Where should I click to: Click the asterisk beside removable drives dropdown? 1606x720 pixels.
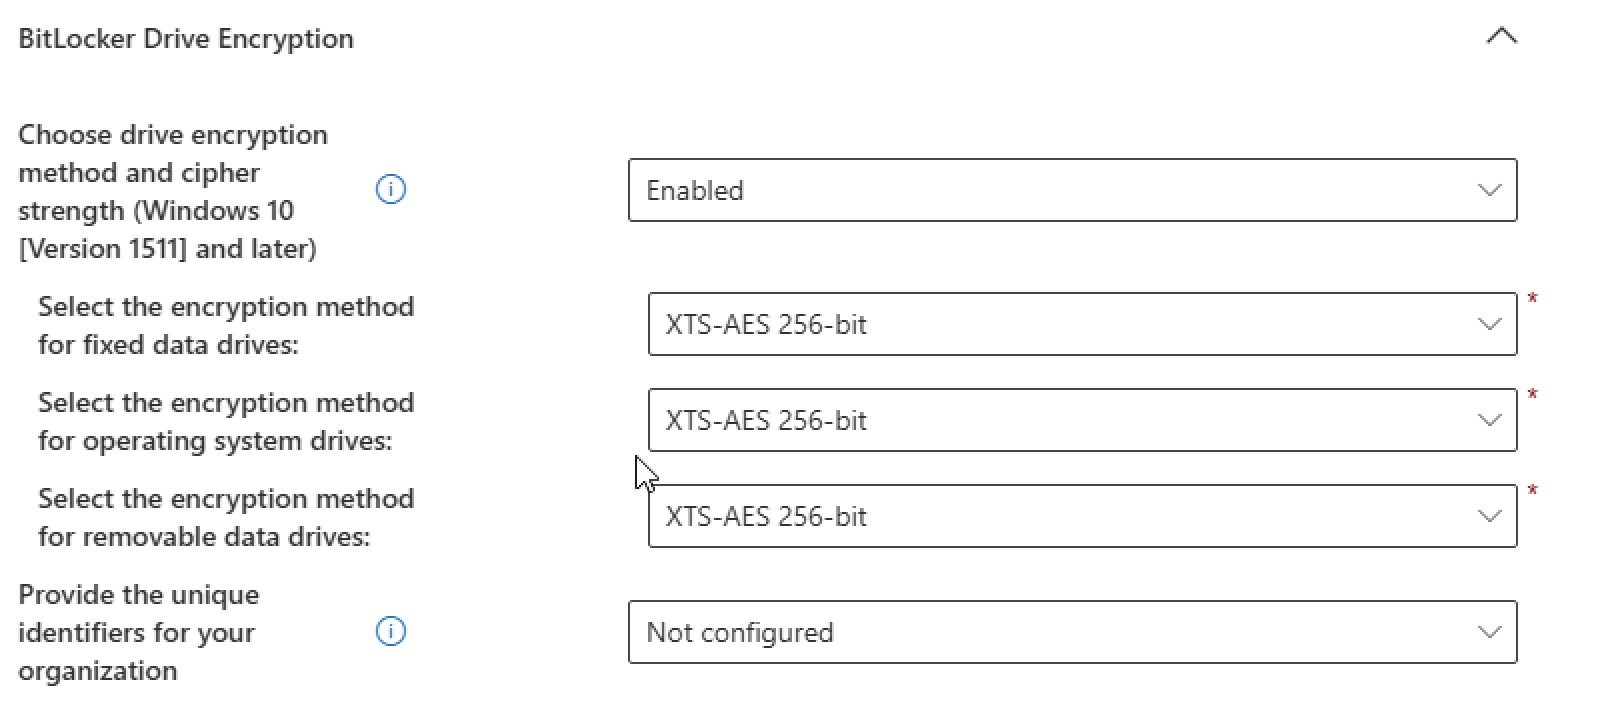tap(1533, 489)
